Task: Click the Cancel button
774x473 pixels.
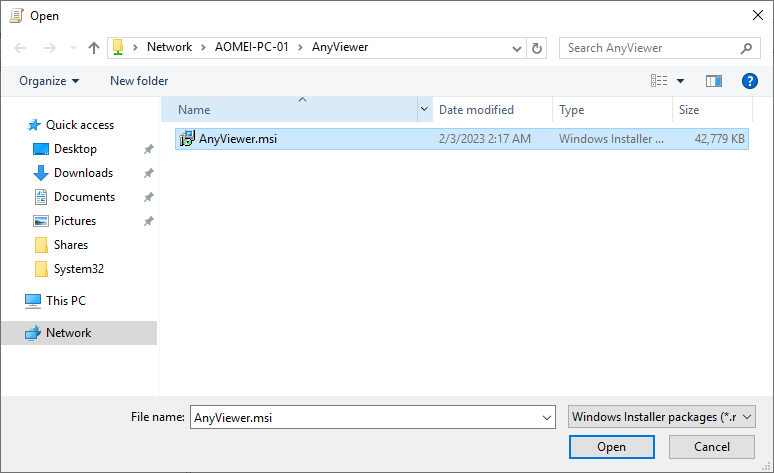Action: (712, 447)
